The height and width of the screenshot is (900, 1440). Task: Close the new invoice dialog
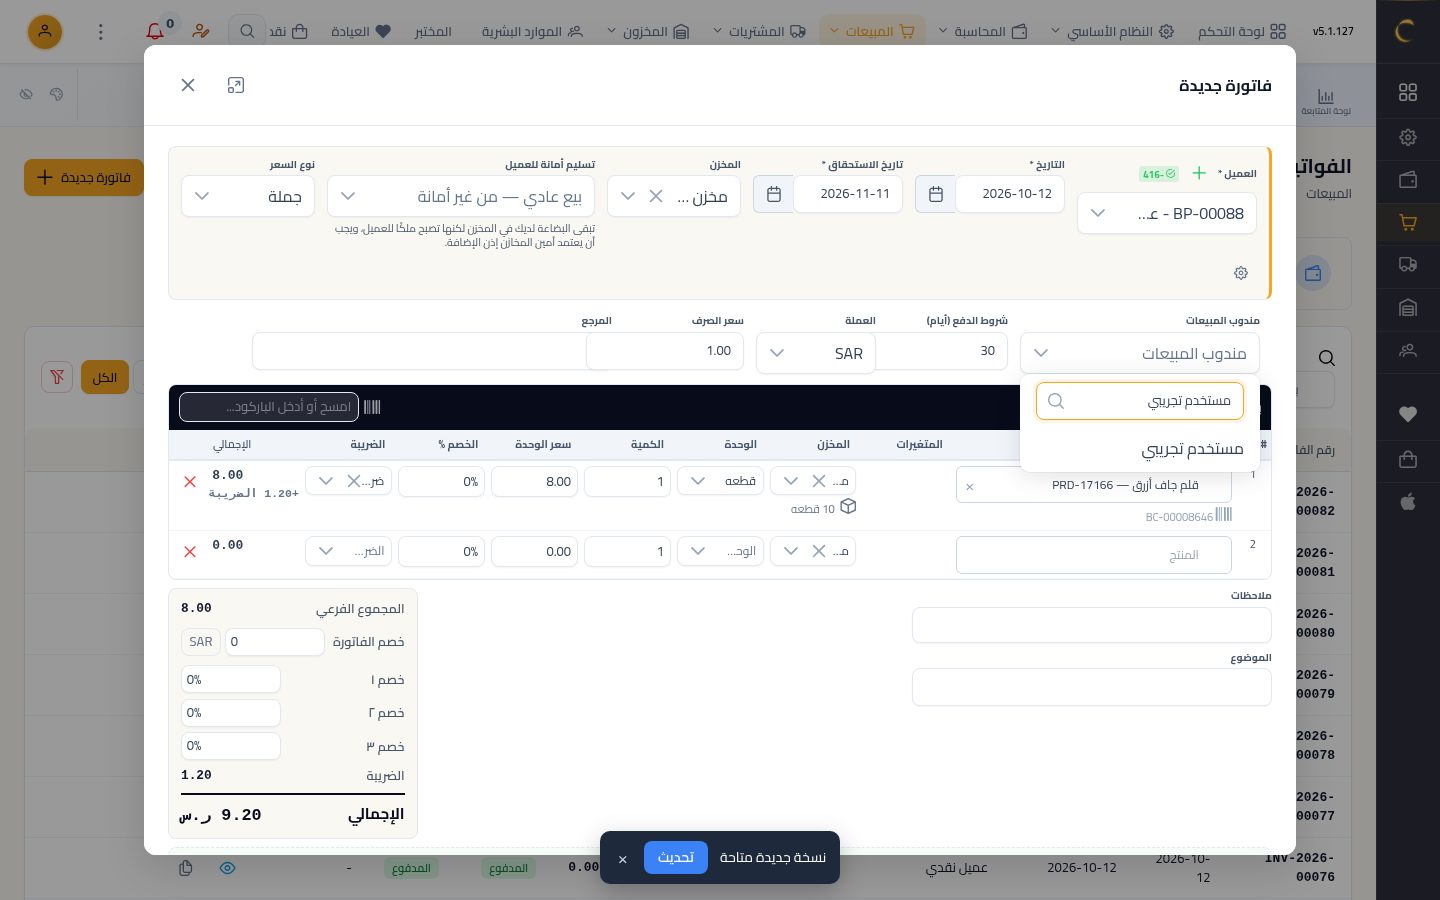tap(188, 85)
